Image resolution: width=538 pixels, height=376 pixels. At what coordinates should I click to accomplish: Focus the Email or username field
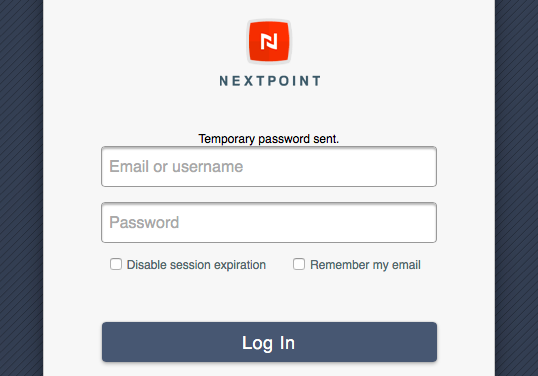[269, 167]
